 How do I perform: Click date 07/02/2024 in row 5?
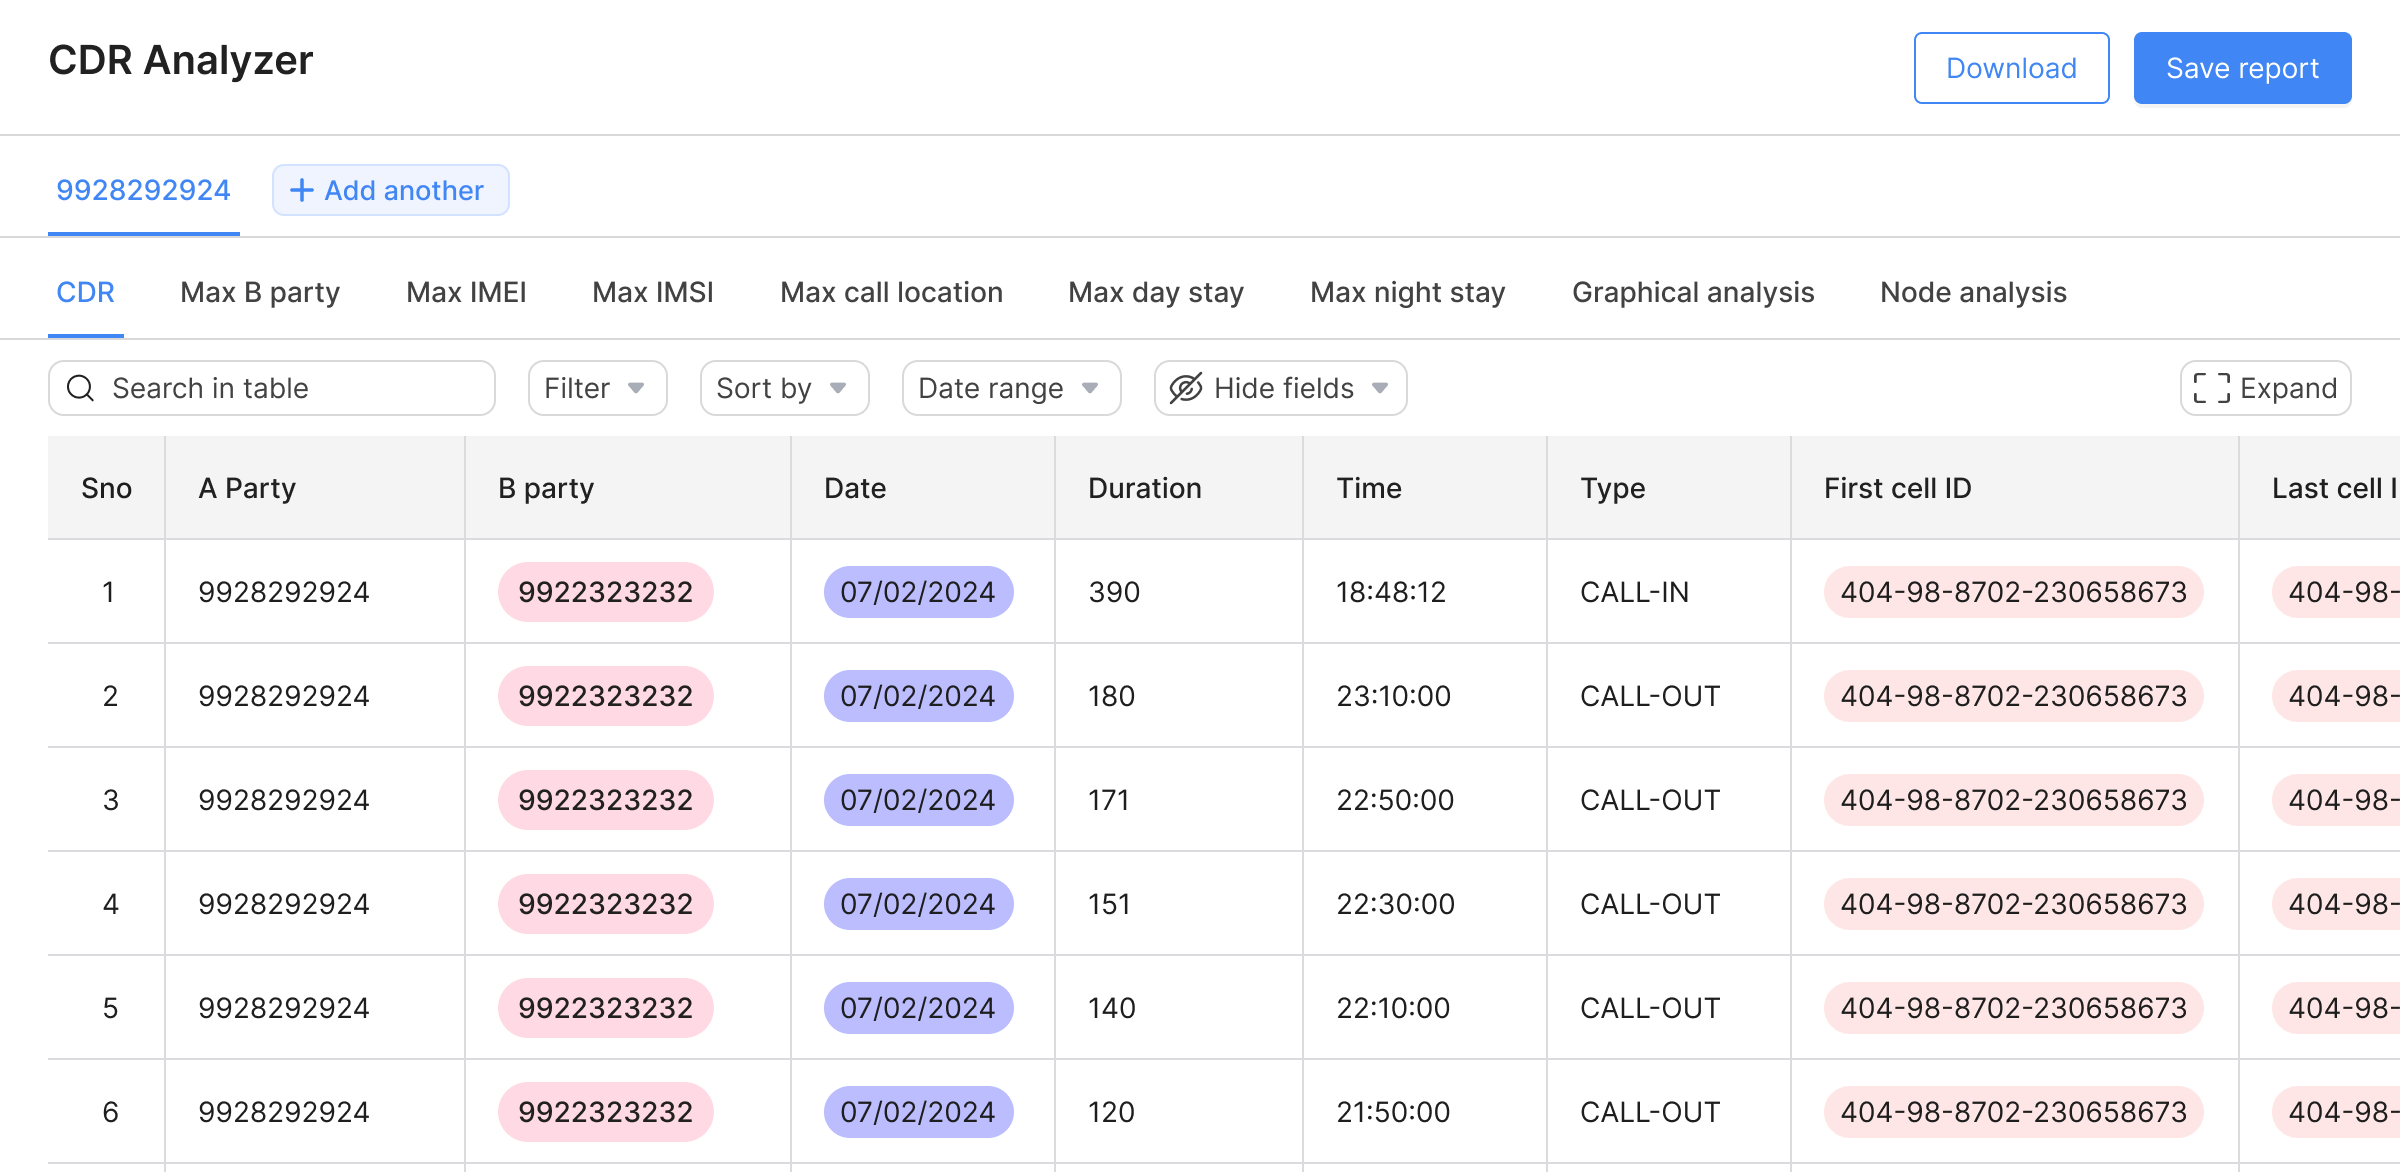click(x=918, y=1008)
